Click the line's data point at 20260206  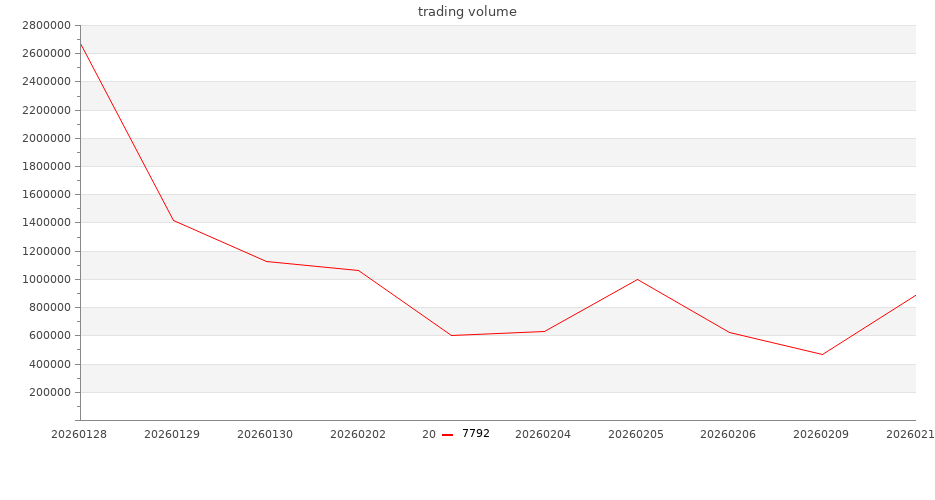click(x=729, y=332)
